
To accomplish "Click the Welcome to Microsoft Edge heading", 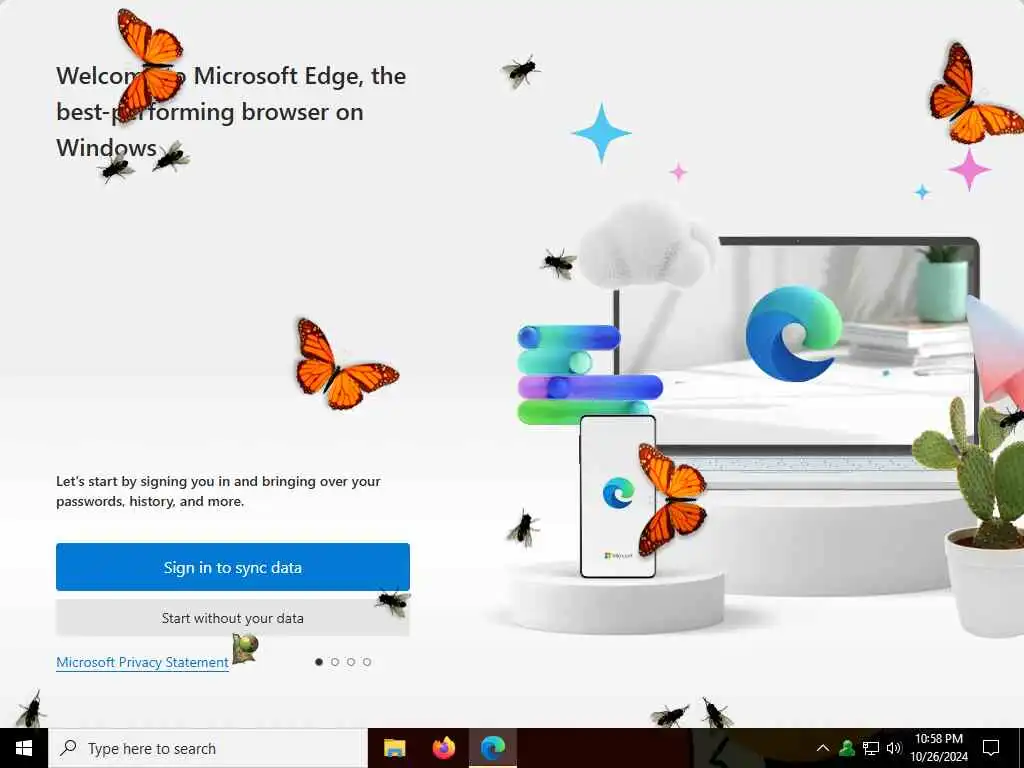I will [x=231, y=112].
